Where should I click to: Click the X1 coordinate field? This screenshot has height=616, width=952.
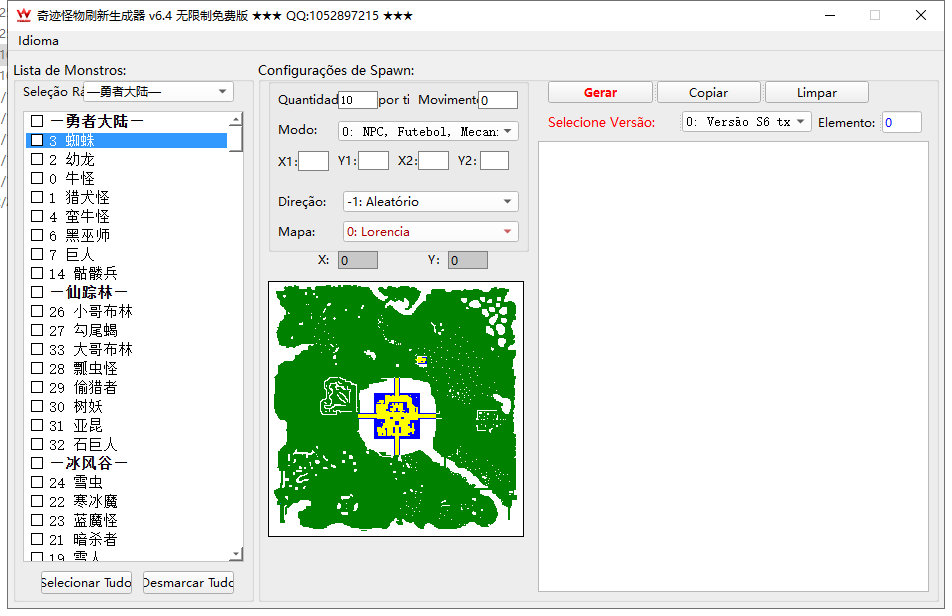pyautogui.click(x=313, y=161)
